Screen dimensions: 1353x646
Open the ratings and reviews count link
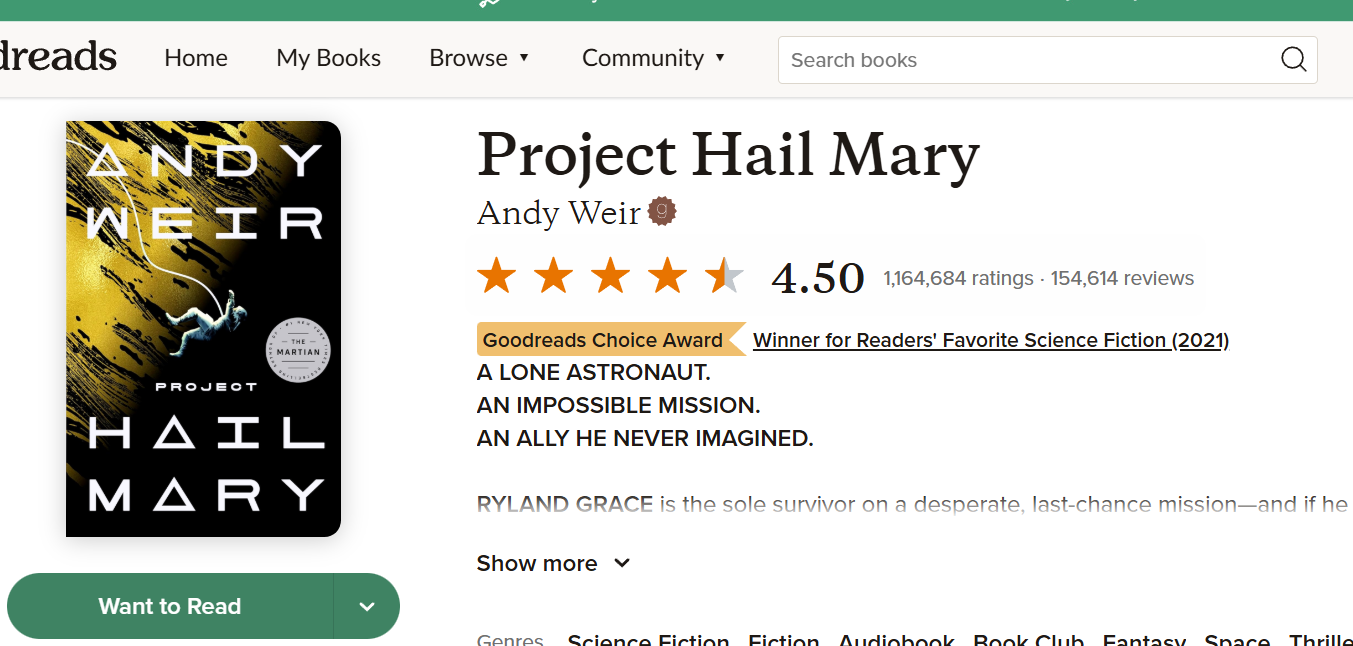click(1038, 278)
